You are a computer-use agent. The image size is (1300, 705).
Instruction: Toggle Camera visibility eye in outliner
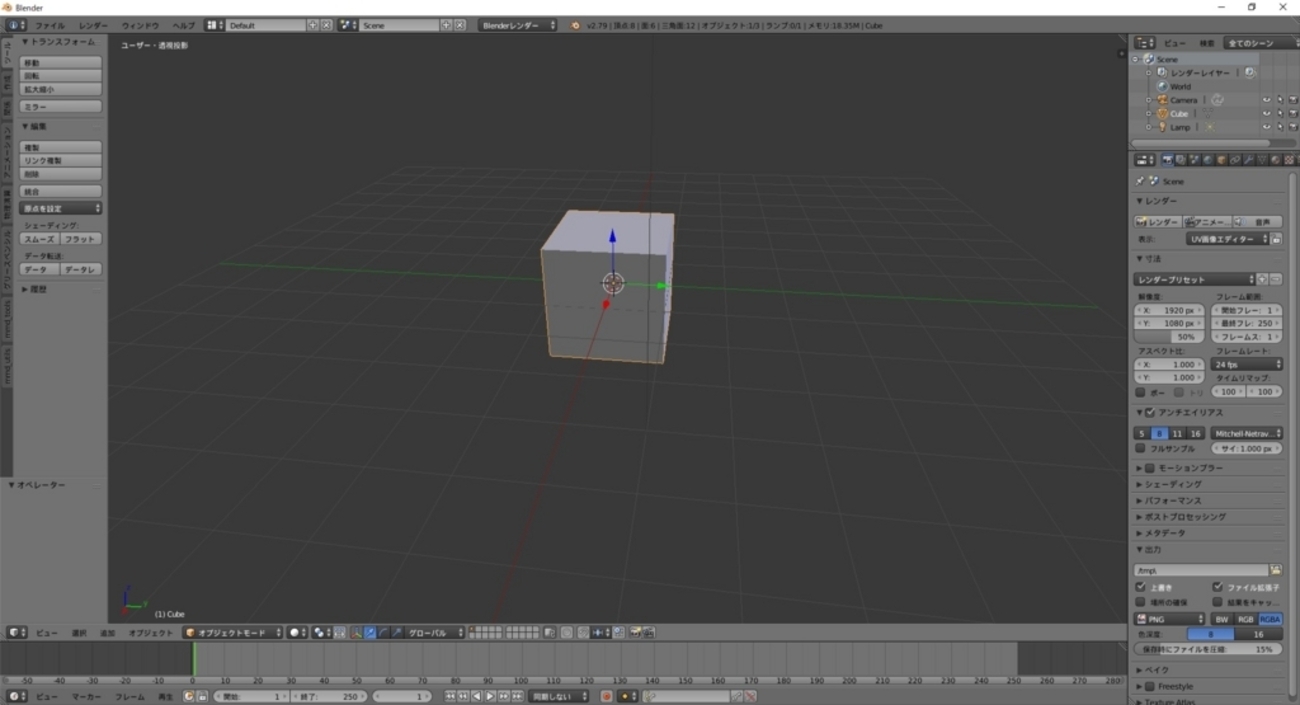pyautogui.click(x=1266, y=100)
